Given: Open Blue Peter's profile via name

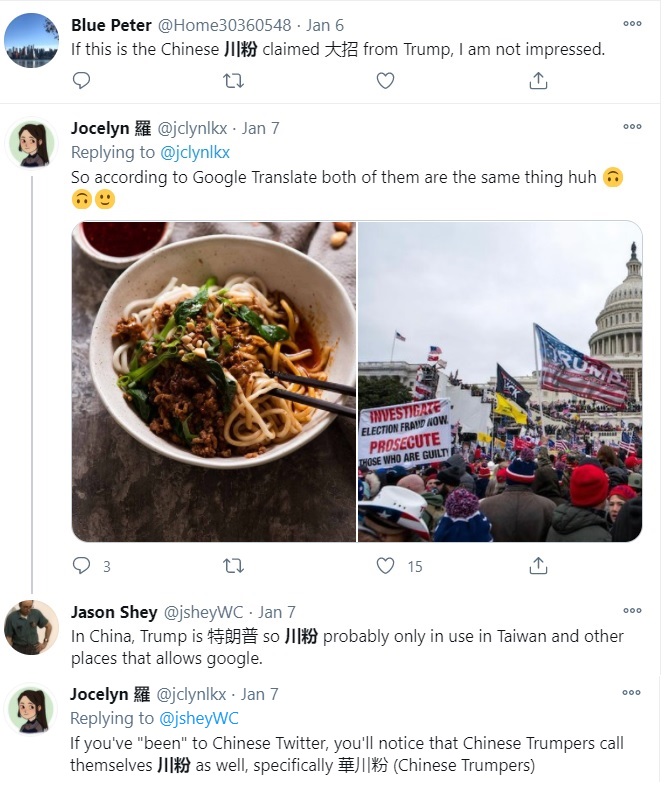Looking at the screenshot, I should click(110, 24).
